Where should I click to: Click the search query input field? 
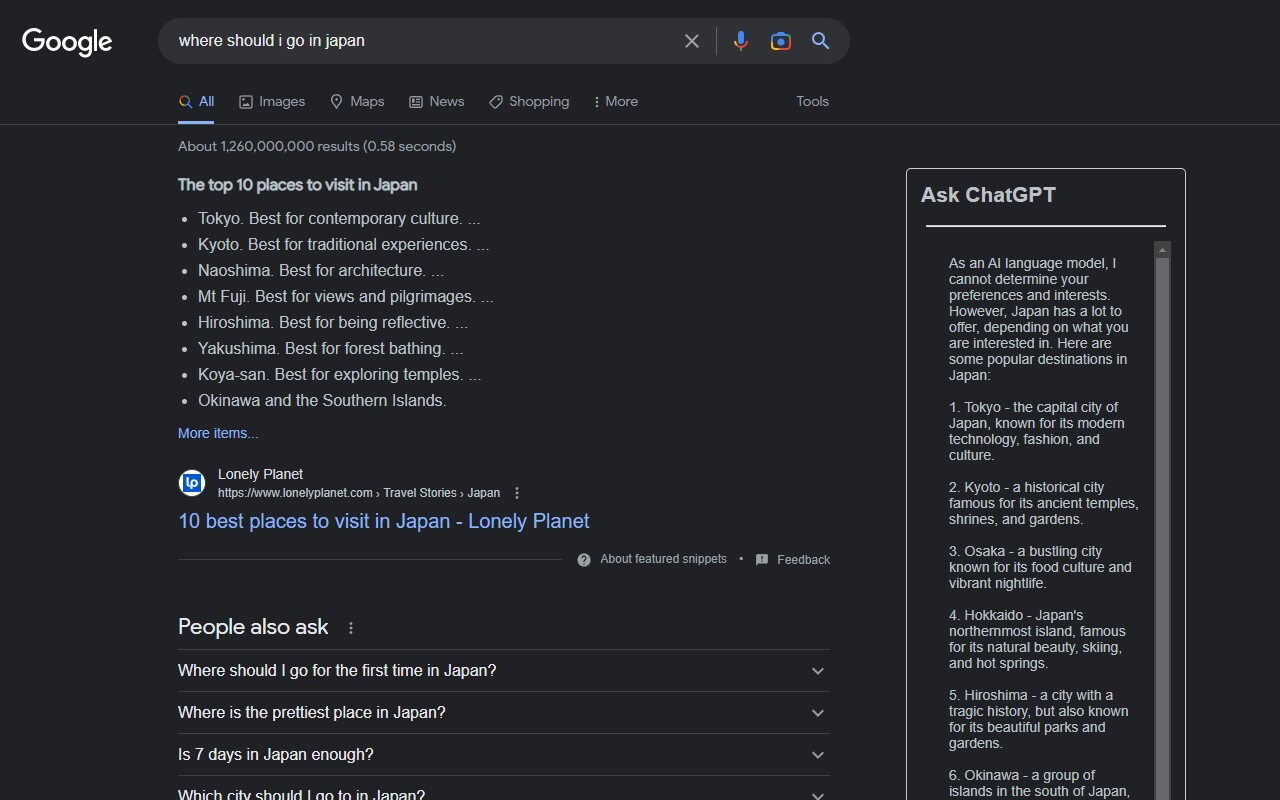(x=425, y=41)
